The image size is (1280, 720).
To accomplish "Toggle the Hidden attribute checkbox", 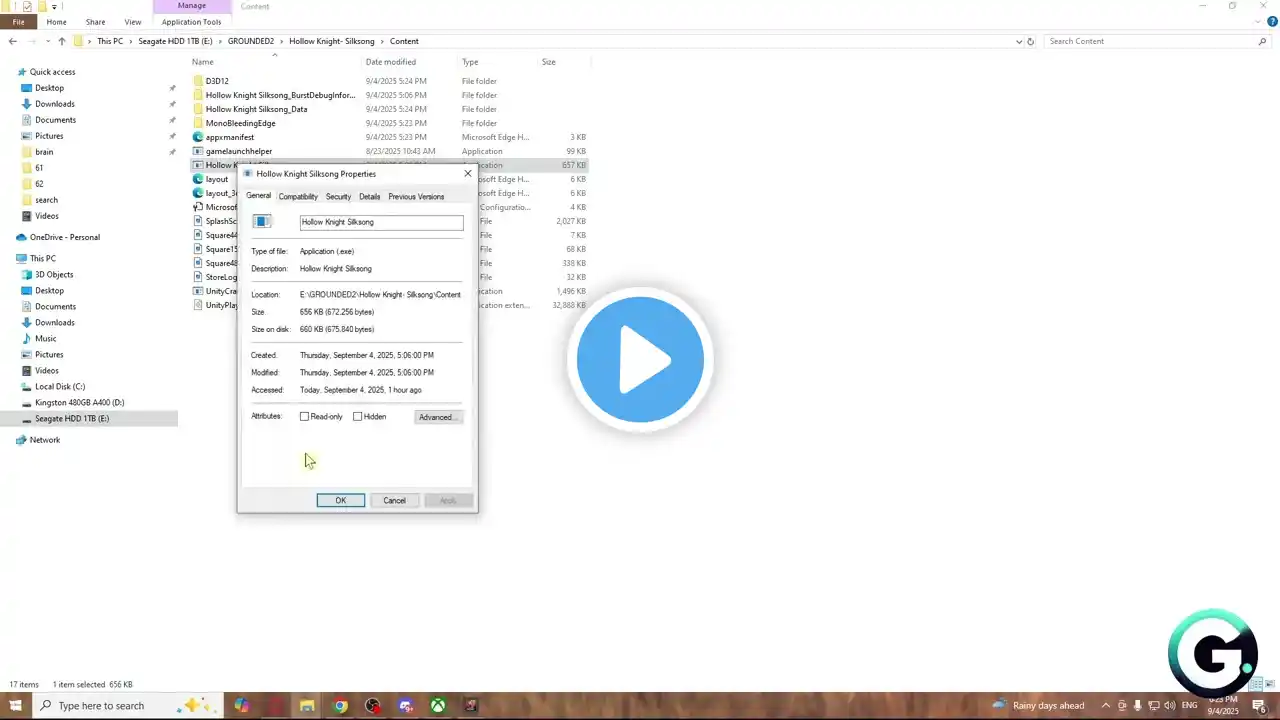I will [x=357, y=417].
